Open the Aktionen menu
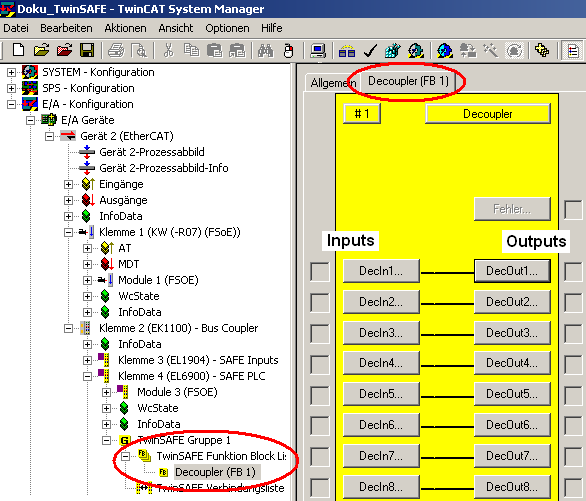Image resolution: width=586 pixels, height=501 pixels. pos(125,28)
